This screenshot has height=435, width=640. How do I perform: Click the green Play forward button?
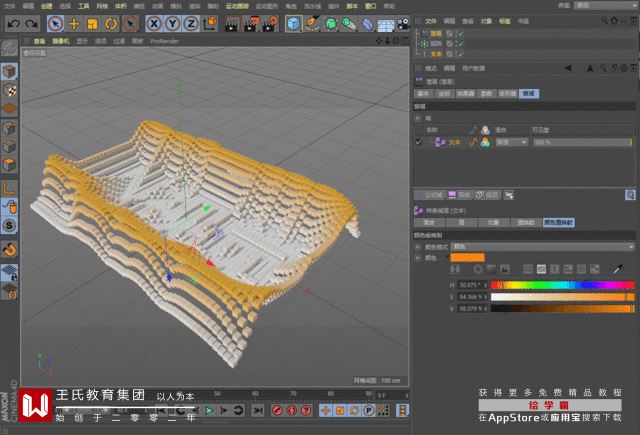(209, 410)
